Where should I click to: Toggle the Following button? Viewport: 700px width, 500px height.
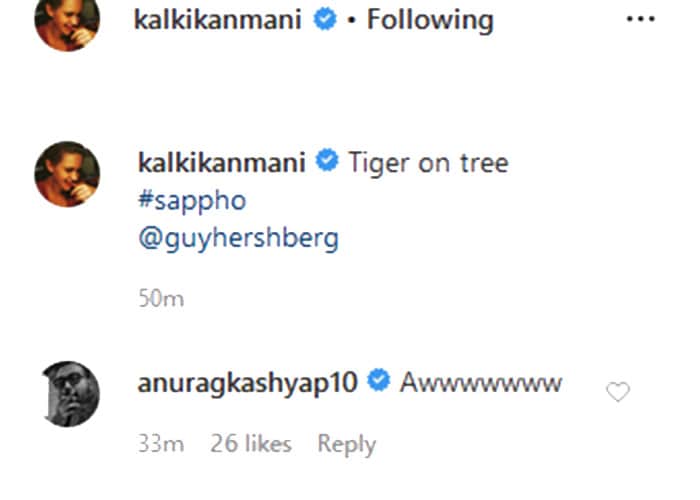[430, 20]
